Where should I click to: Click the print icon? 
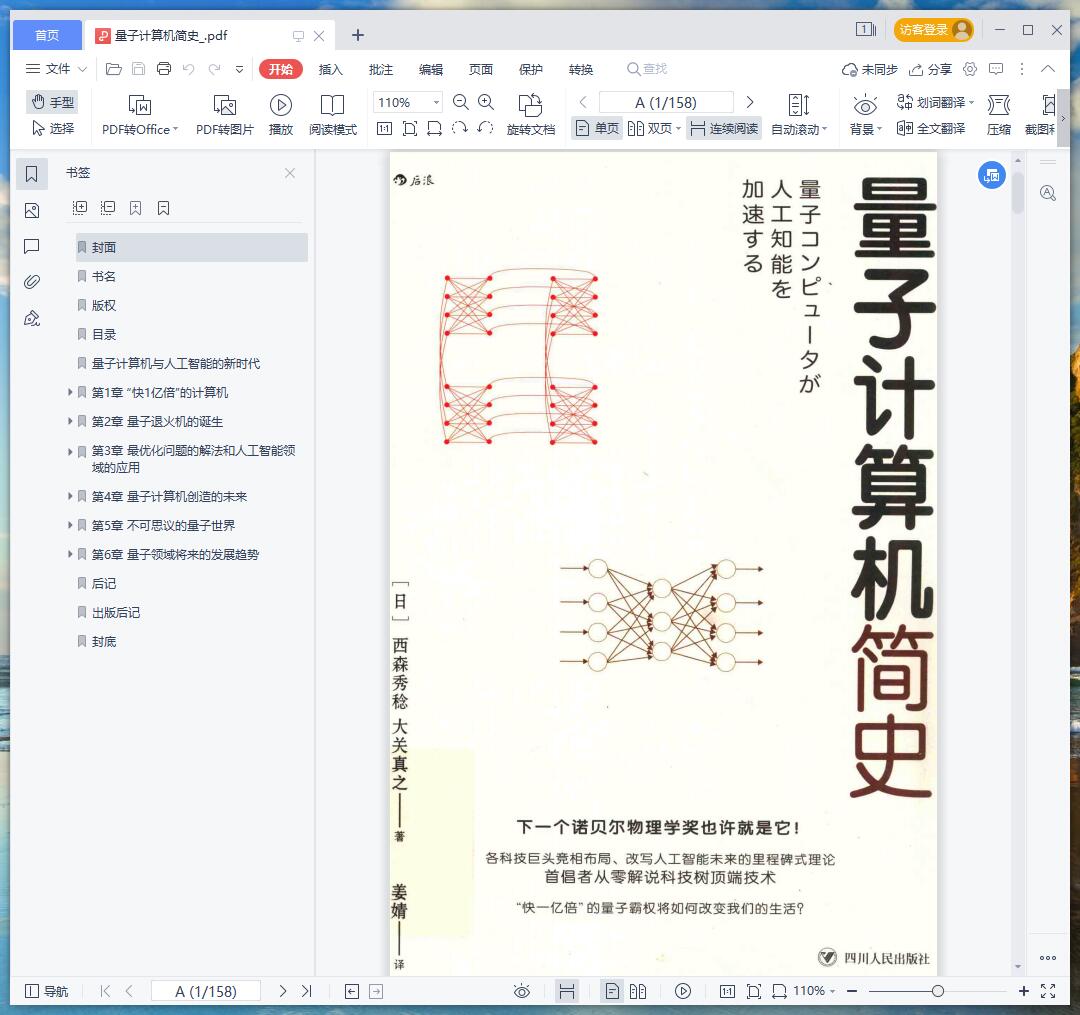[x=164, y=69]
